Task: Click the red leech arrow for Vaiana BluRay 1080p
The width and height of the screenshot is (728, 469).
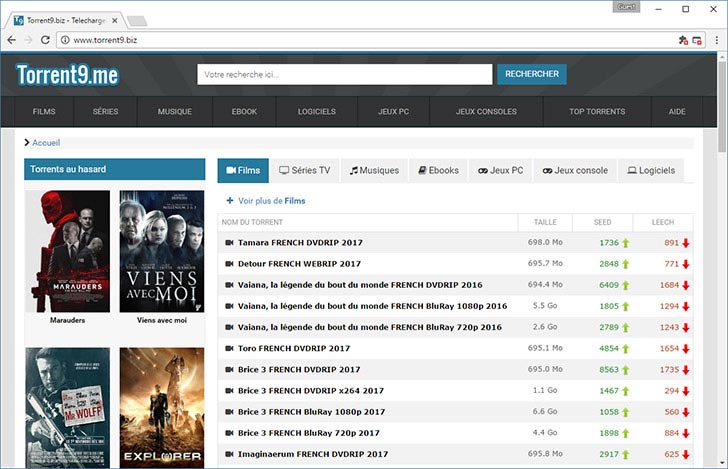Action: (x=686, y=306)
